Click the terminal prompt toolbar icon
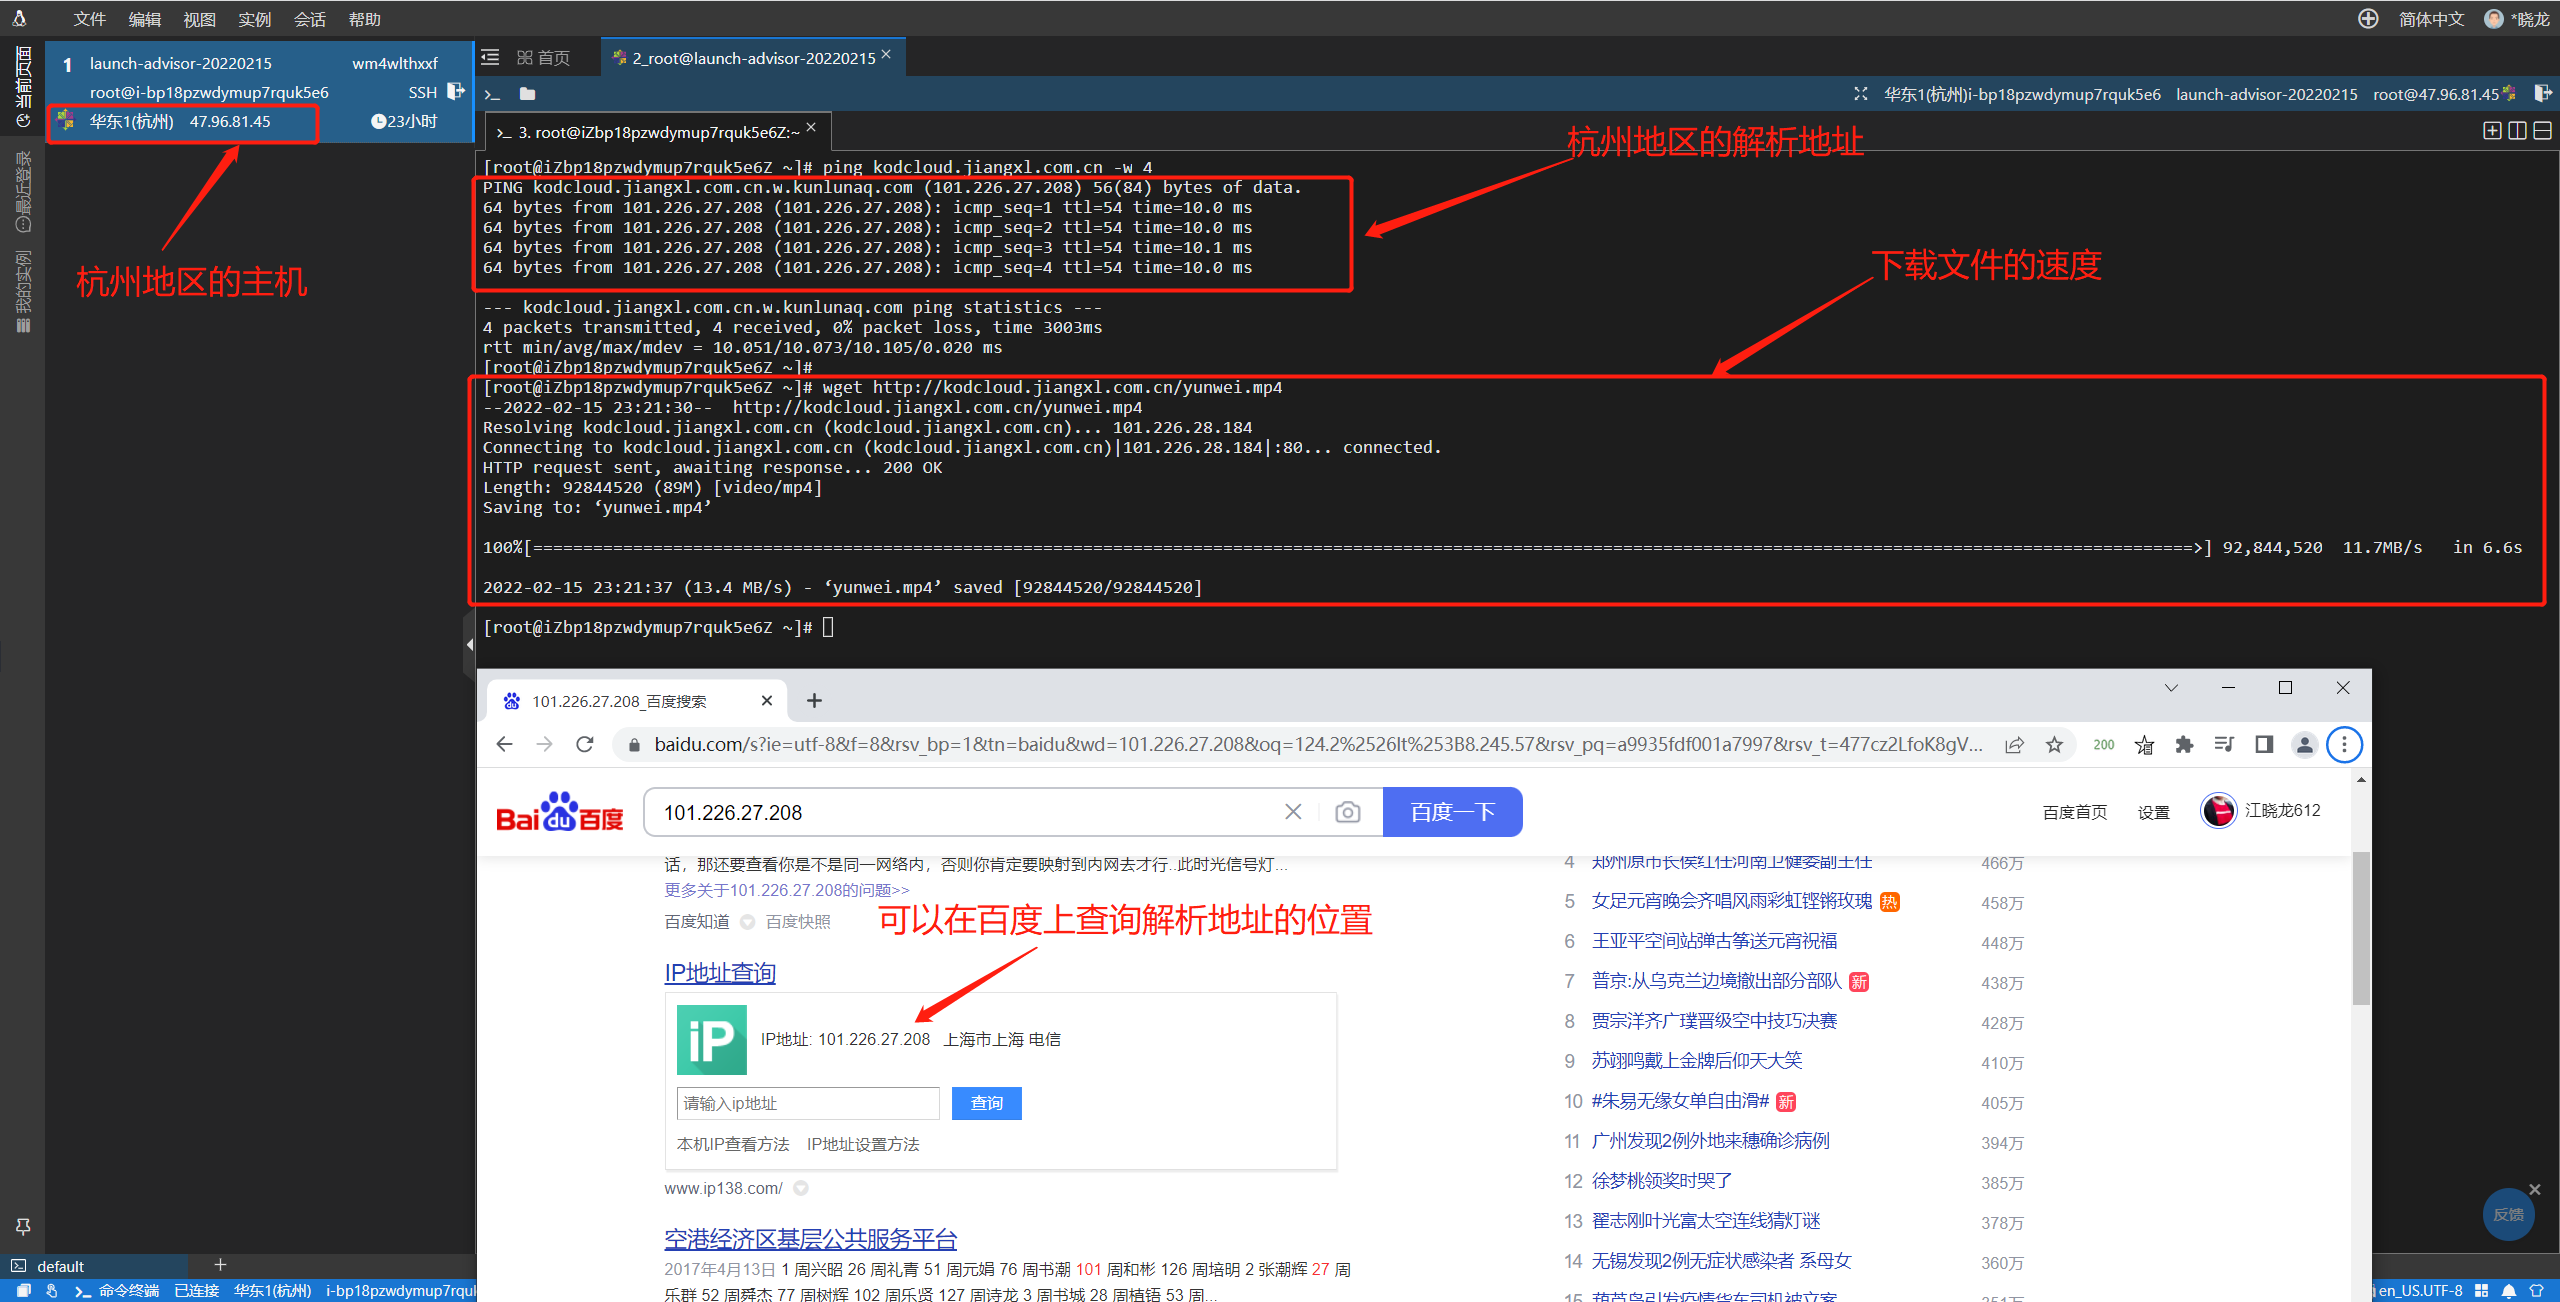The height and width of the screenshot is (1302, 2560). pos(492,94)
